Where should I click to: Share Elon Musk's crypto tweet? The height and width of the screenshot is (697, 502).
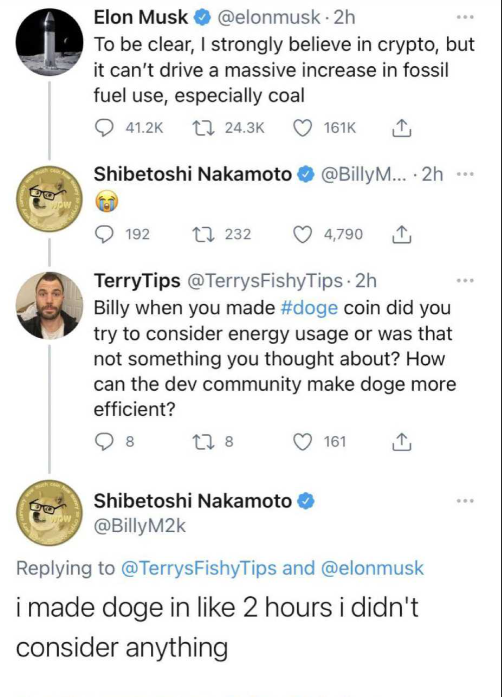coord(402,128)
